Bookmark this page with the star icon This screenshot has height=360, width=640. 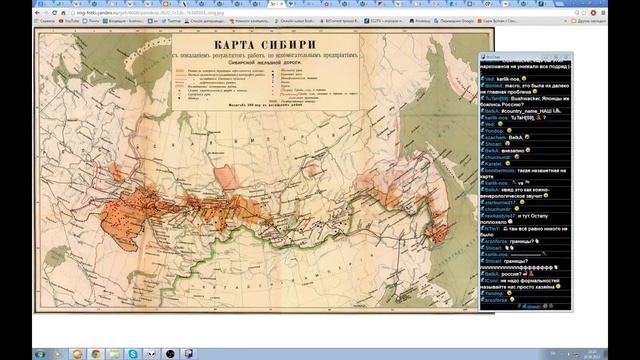click(585, 13)
